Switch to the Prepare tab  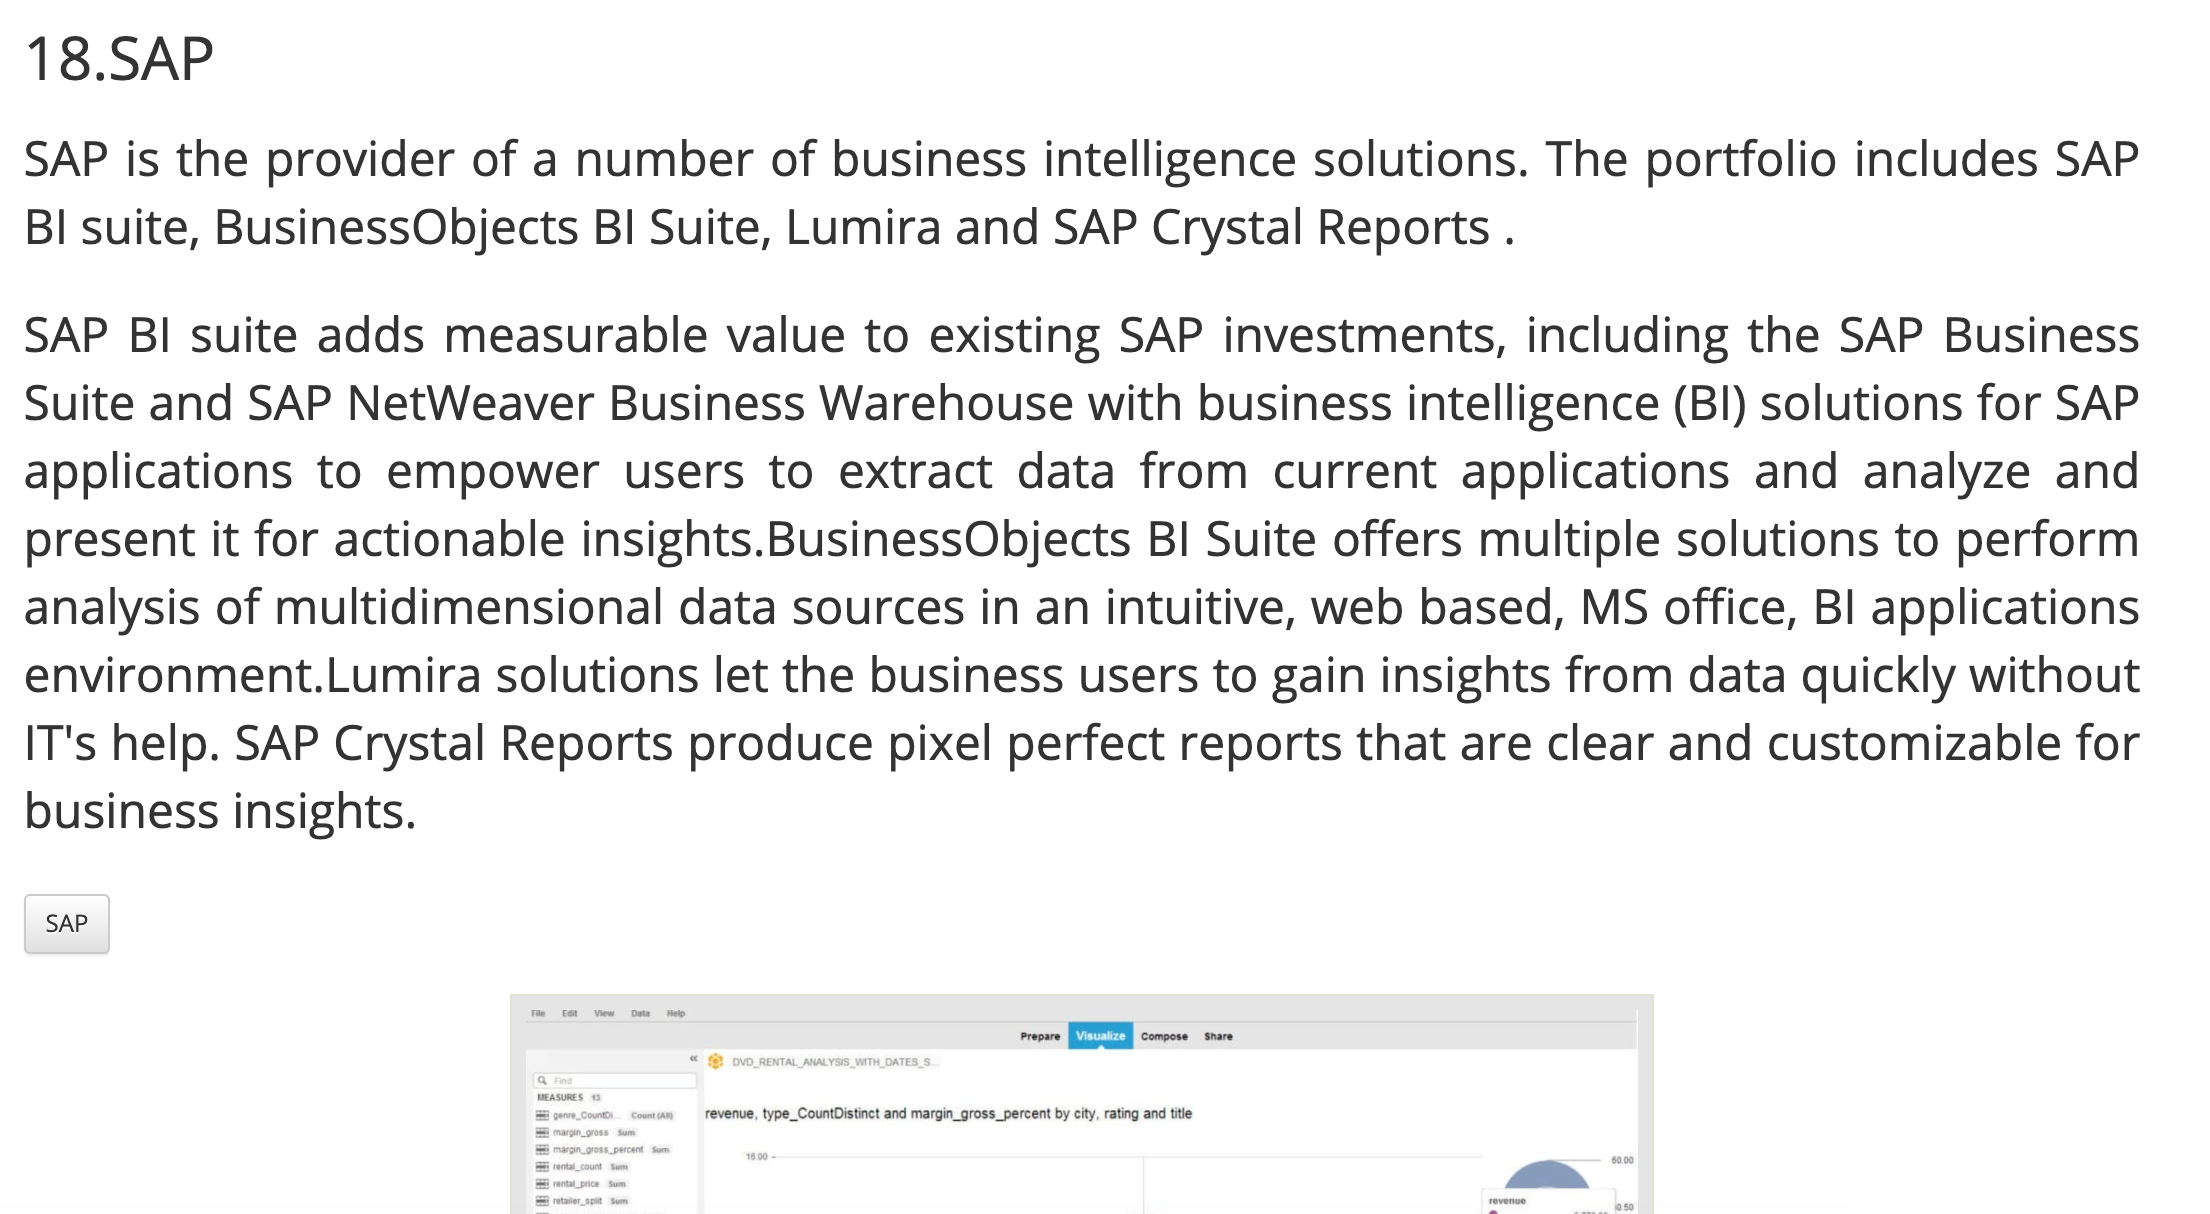point(1040,1036)
